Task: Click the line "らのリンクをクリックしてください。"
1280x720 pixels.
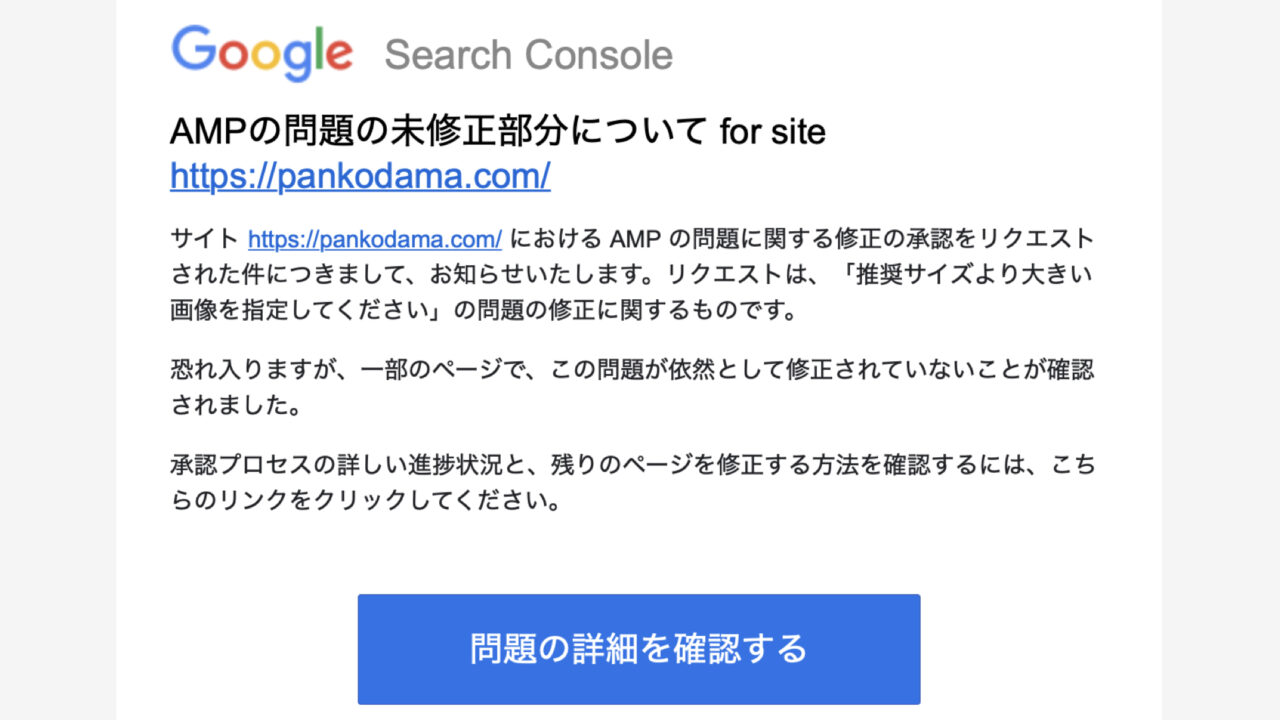Action: [365, 500]
